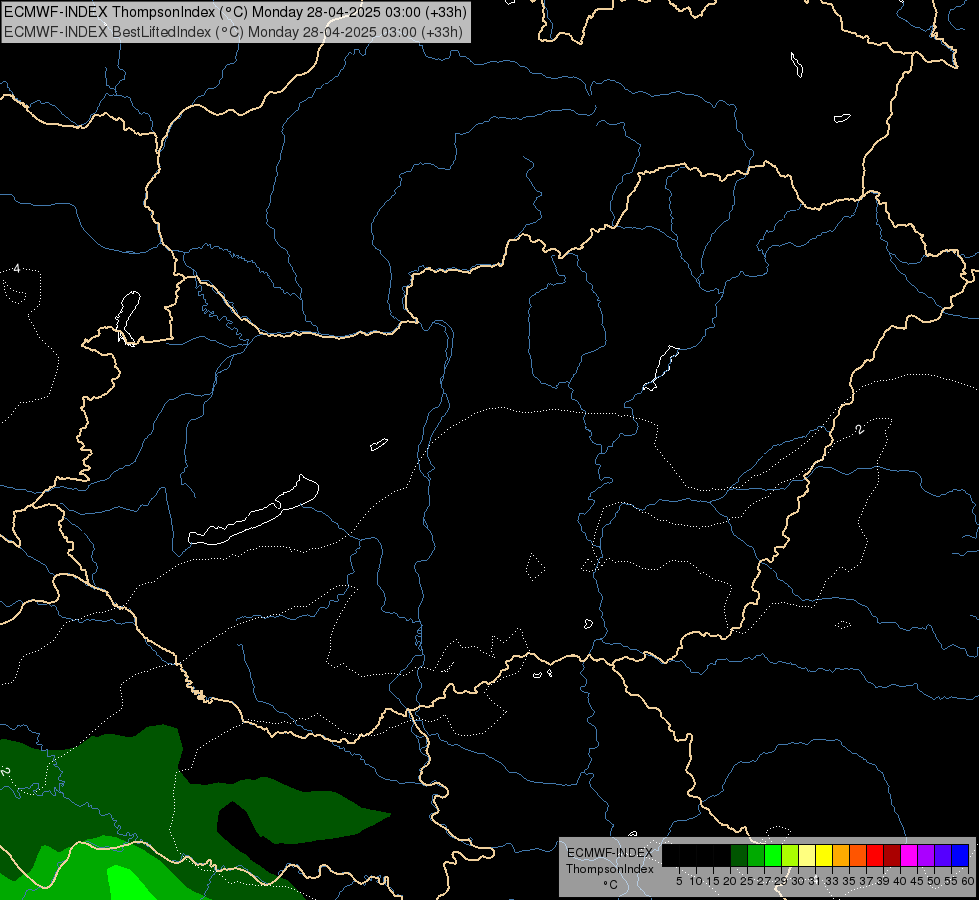Viewport: 979px width, 900px height.
Task: Click the lime 29–30 legend swatch
Action: pyautogui.click(x=790, y=855)
